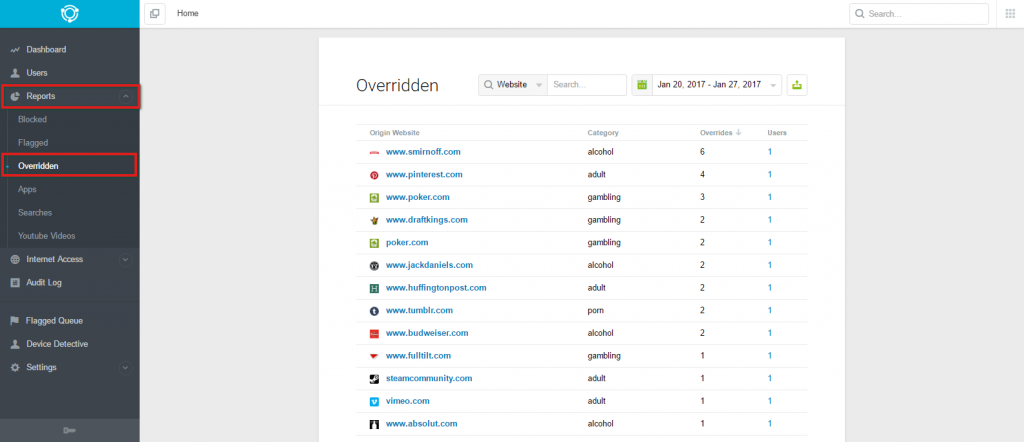Open the Flagged report

[x=33, y=142]
